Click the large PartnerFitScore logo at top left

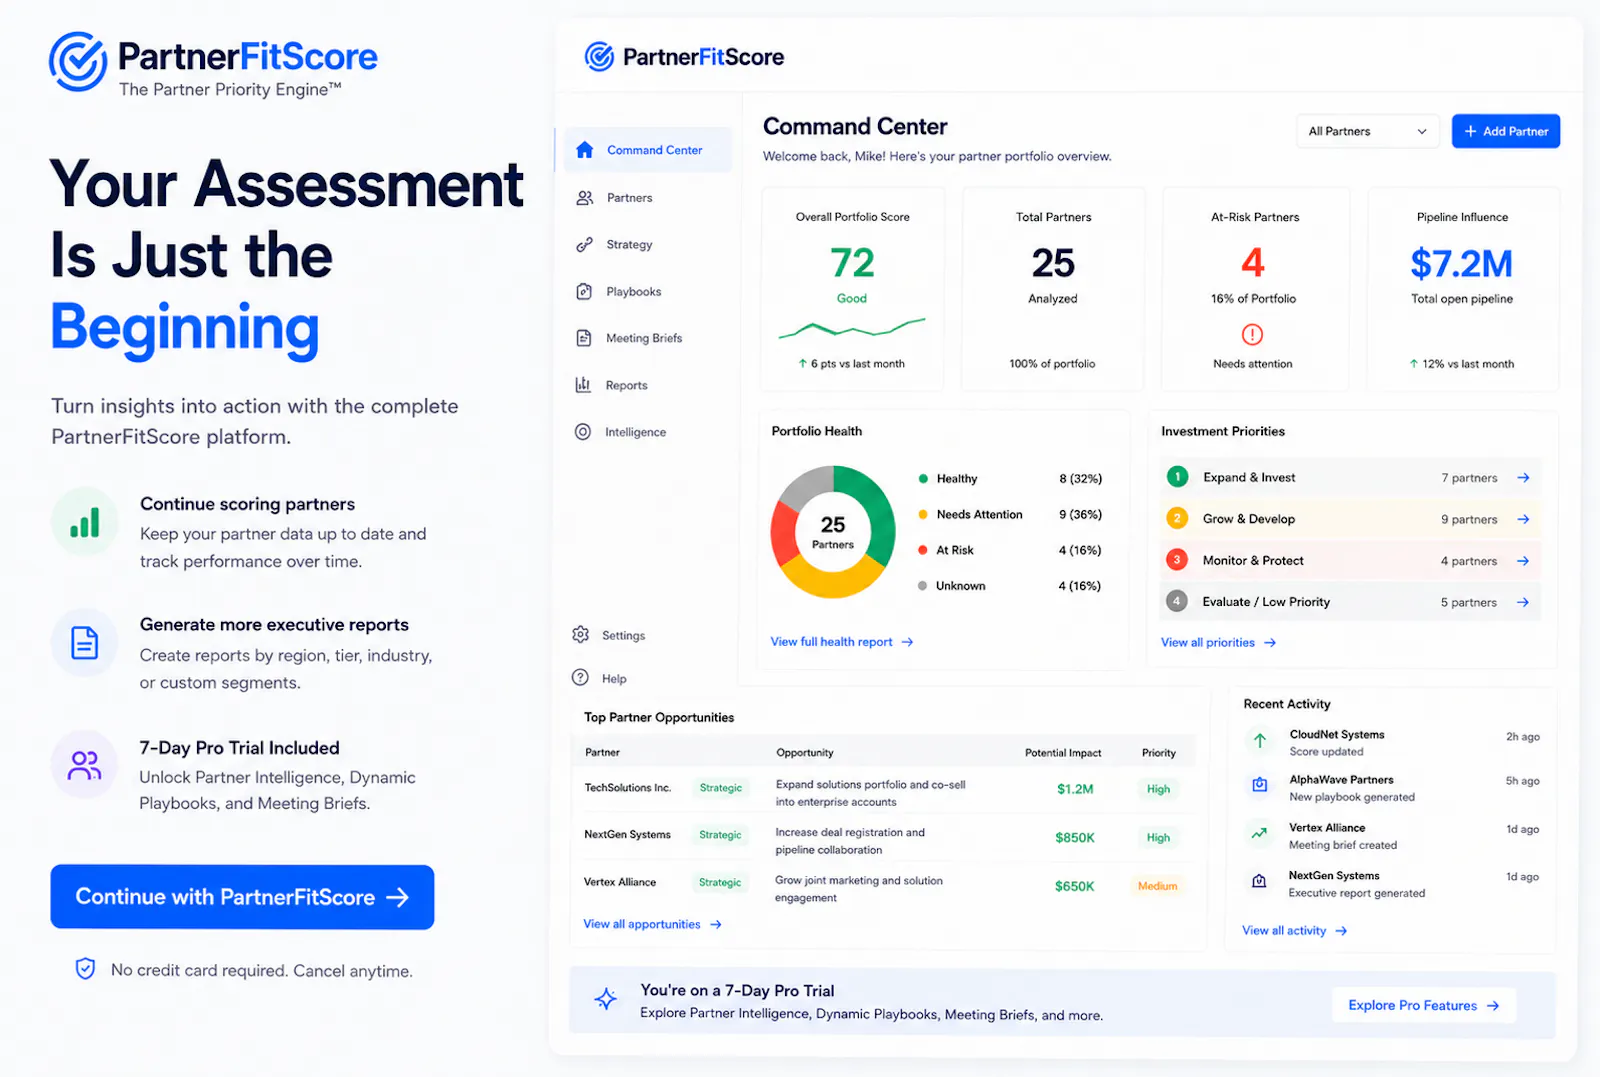tap(213, 64)
